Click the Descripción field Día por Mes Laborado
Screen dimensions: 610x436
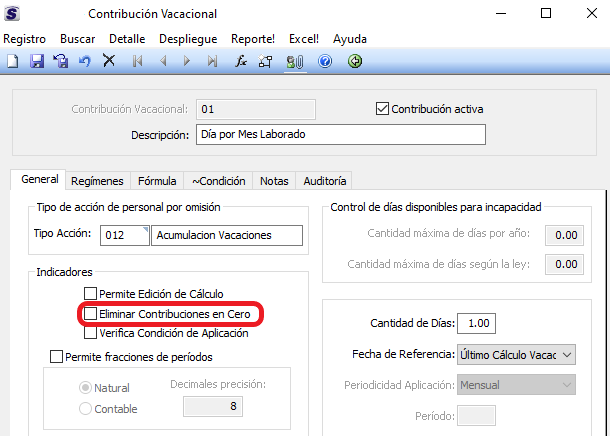point(341,135)
